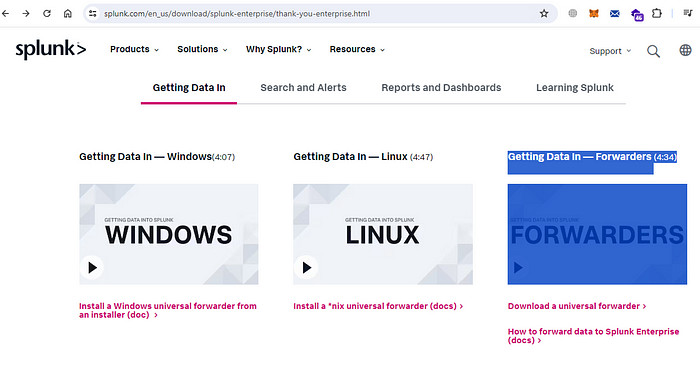
Task: Select the Getting Data In tab
Action: 189,88
